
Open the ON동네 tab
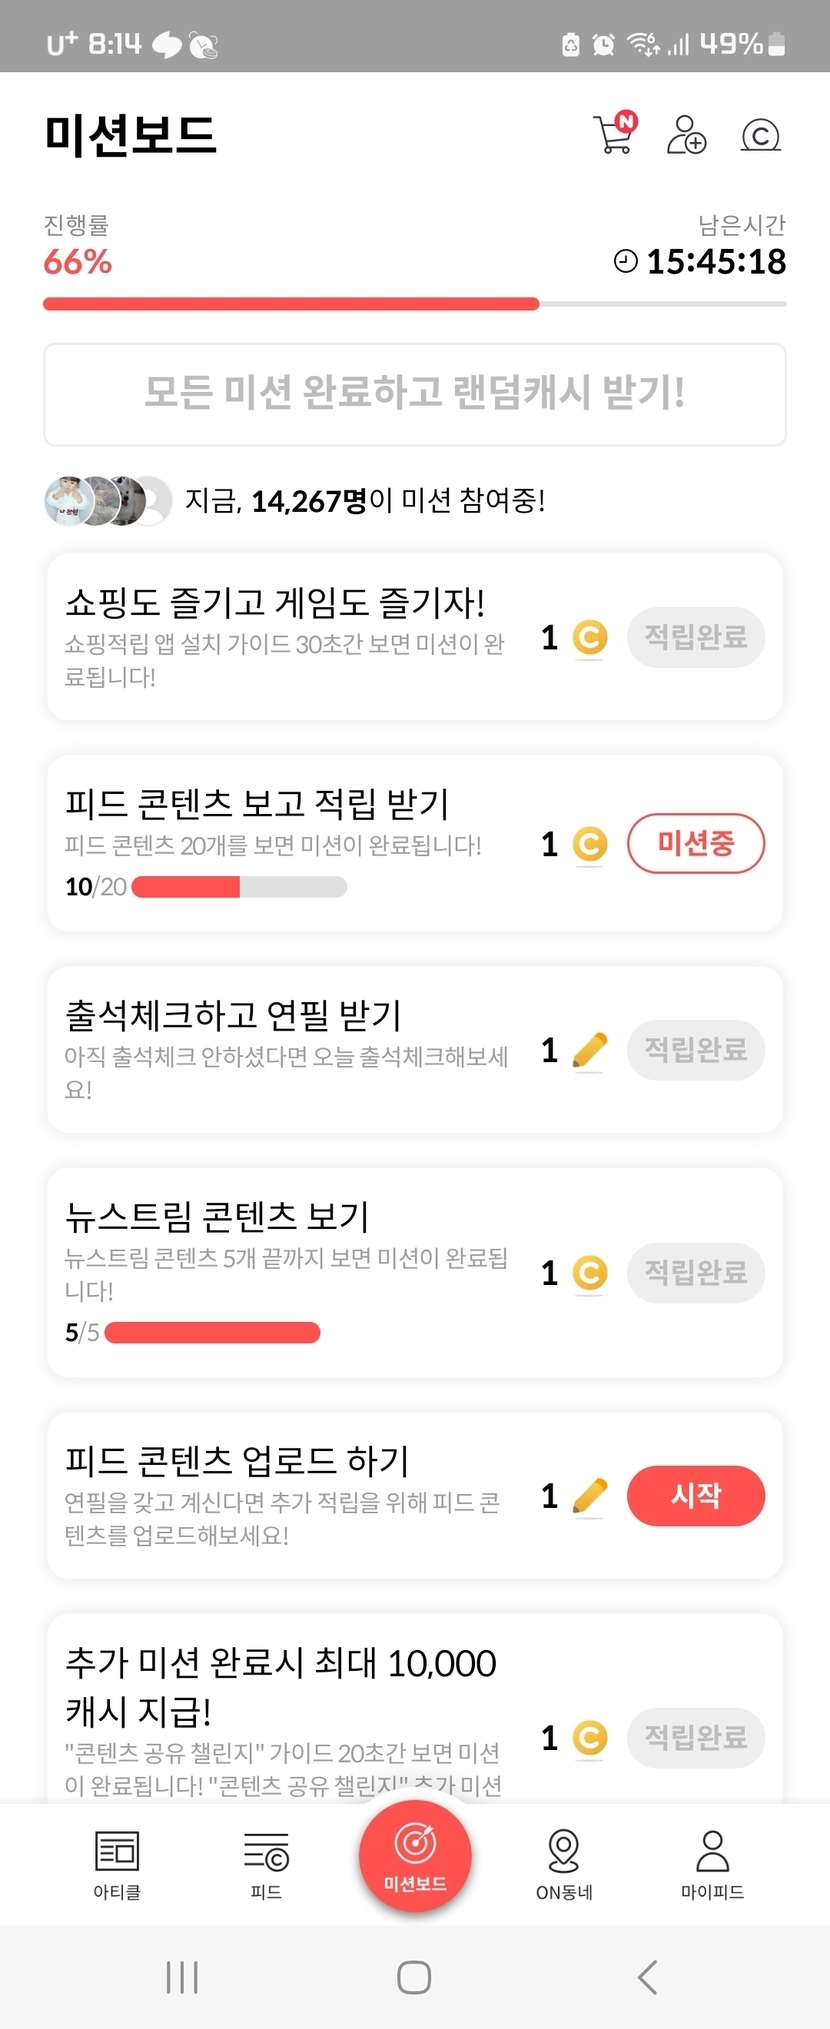564,1864
